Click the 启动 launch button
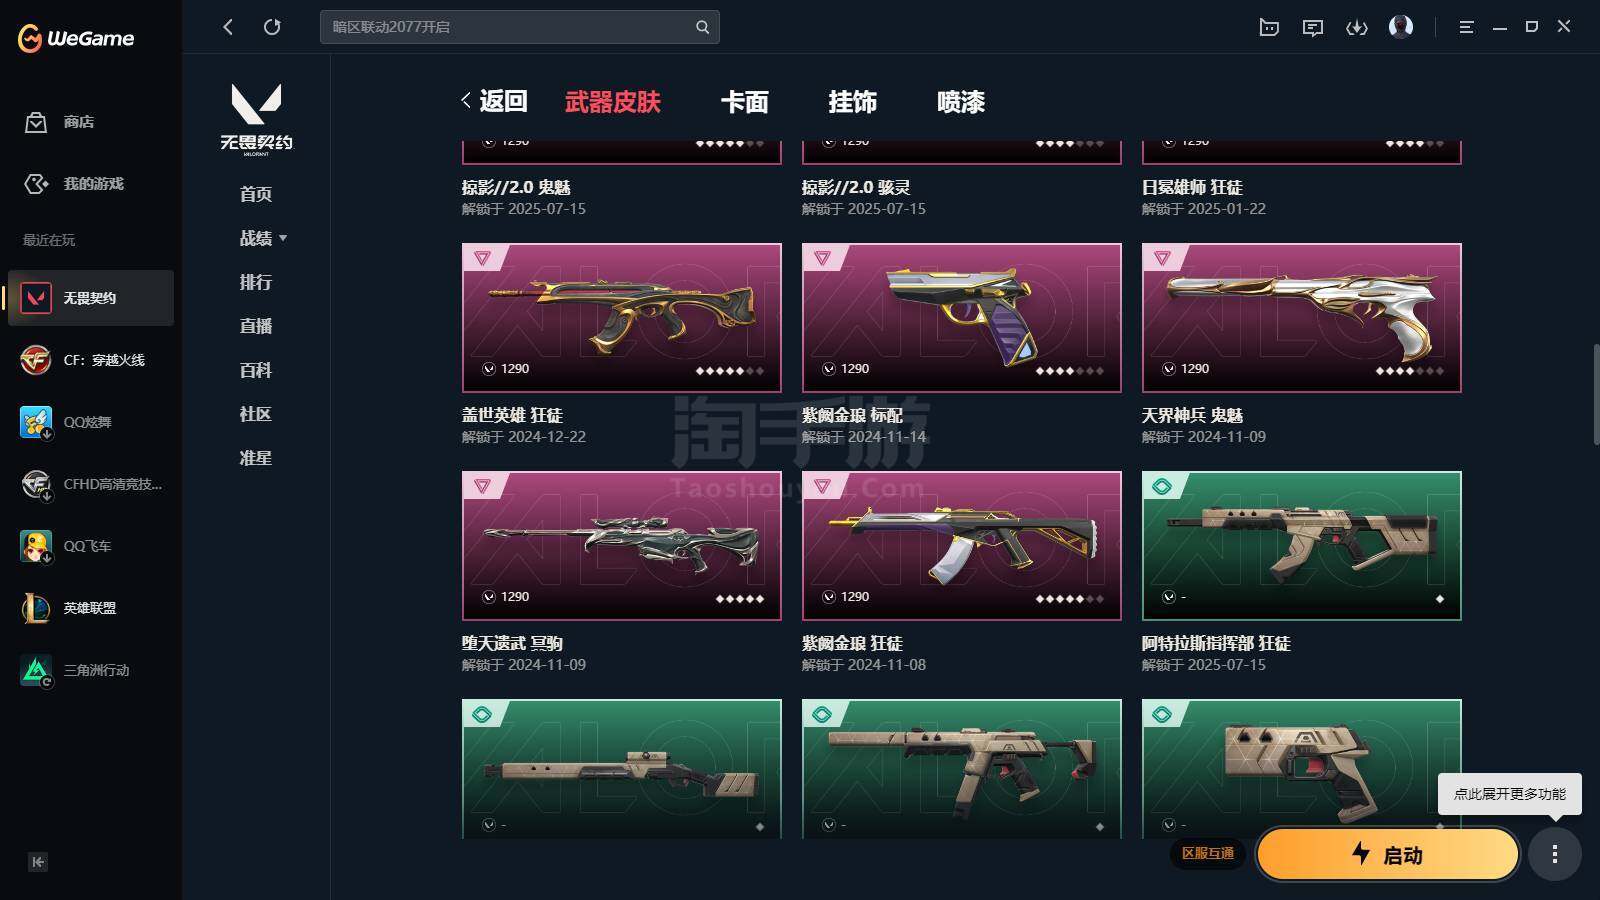1600x900 pixels. [1388, 855]
